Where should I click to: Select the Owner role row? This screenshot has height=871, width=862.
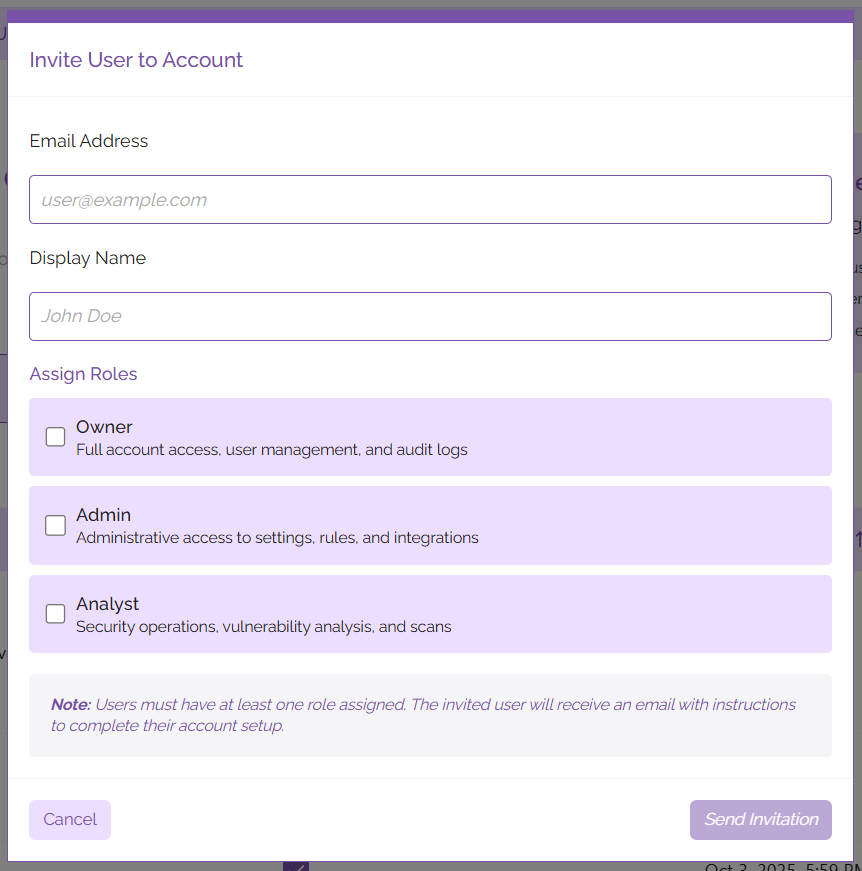[x=430, y=437]
